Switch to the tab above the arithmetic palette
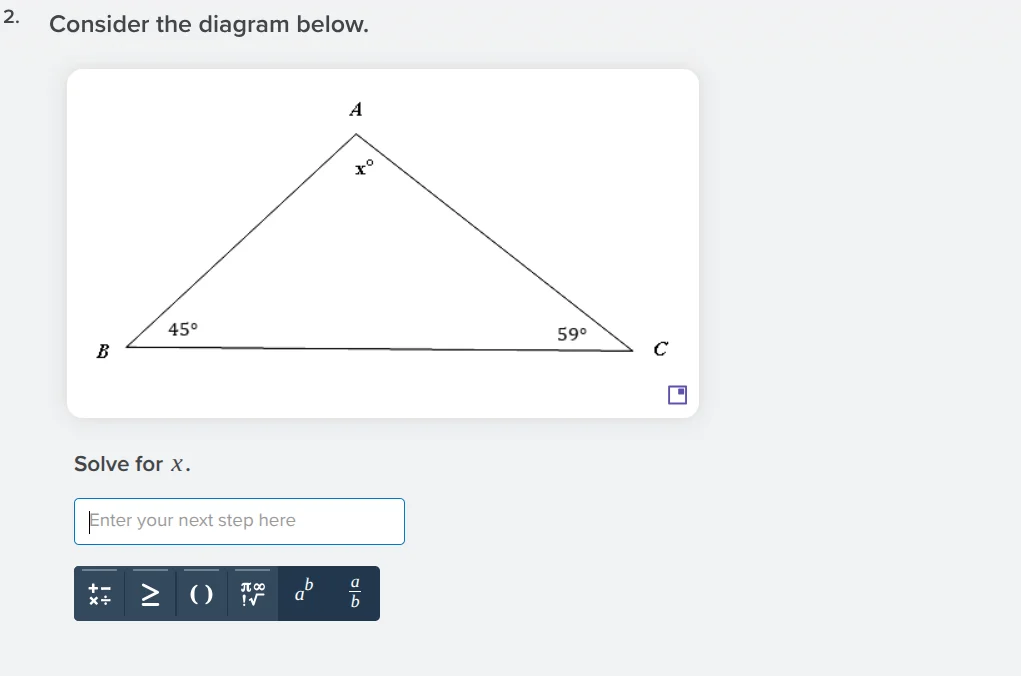 point(99,570)
